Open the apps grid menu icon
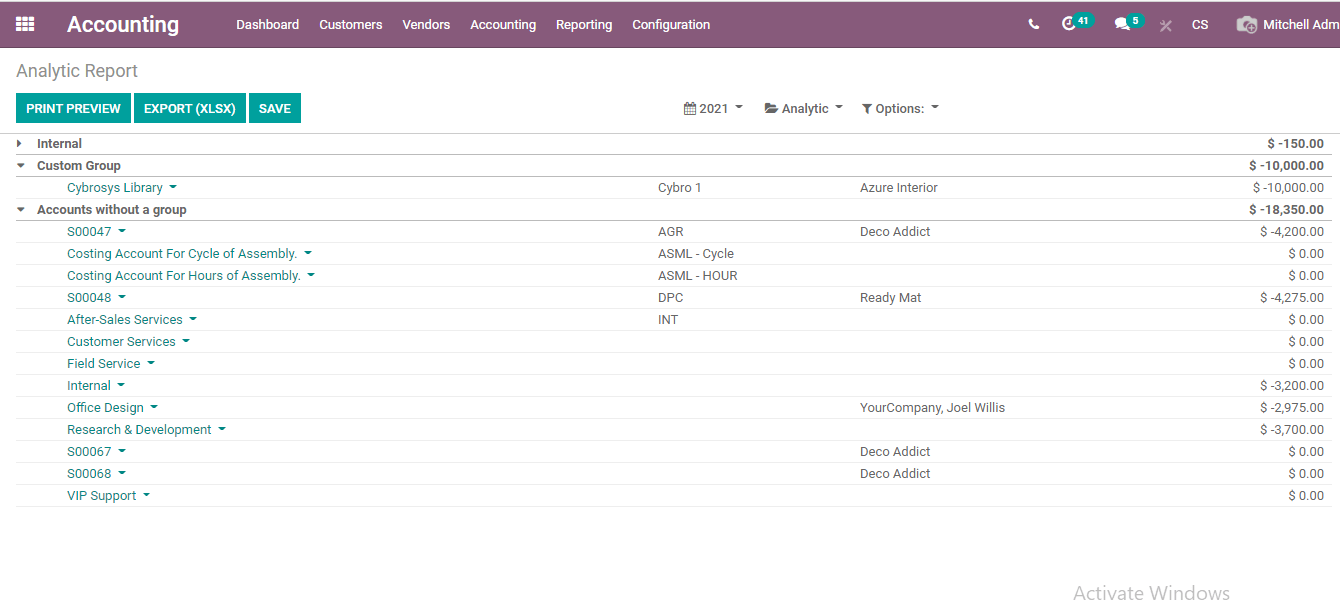The image size is (1340, 605). tap(25, 24)
